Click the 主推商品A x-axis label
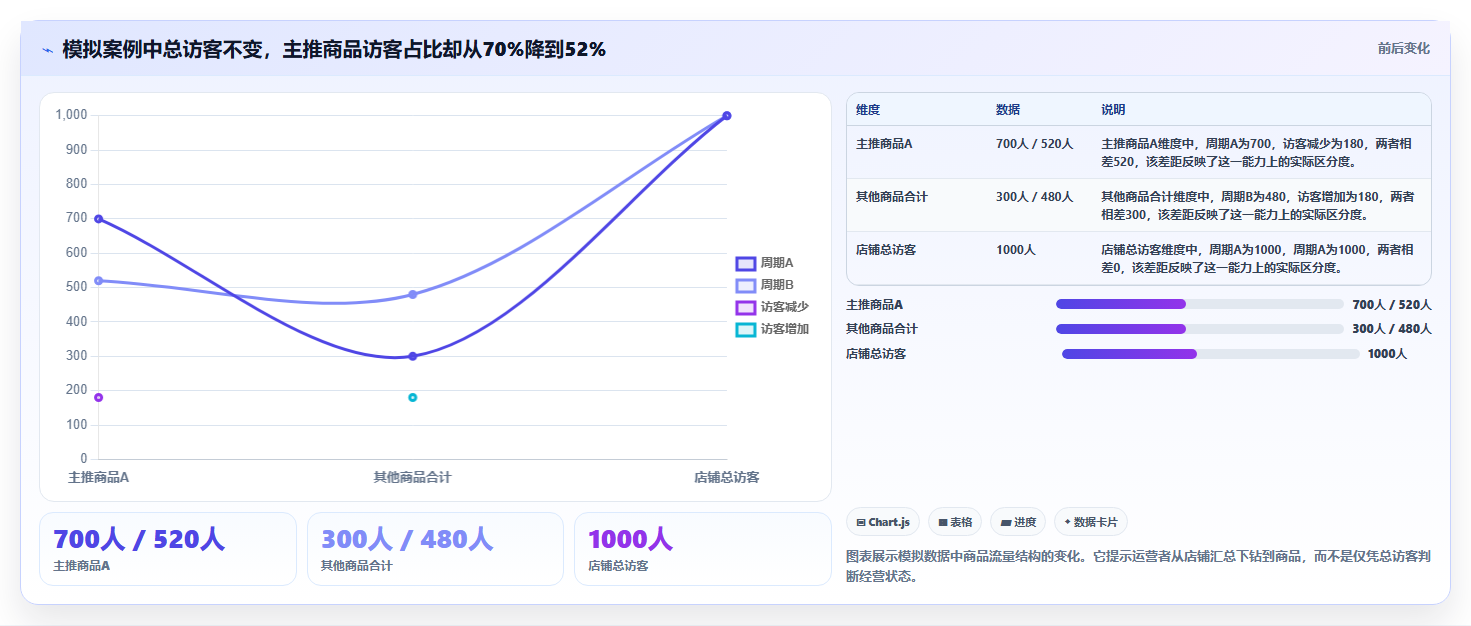 point(98,478)
